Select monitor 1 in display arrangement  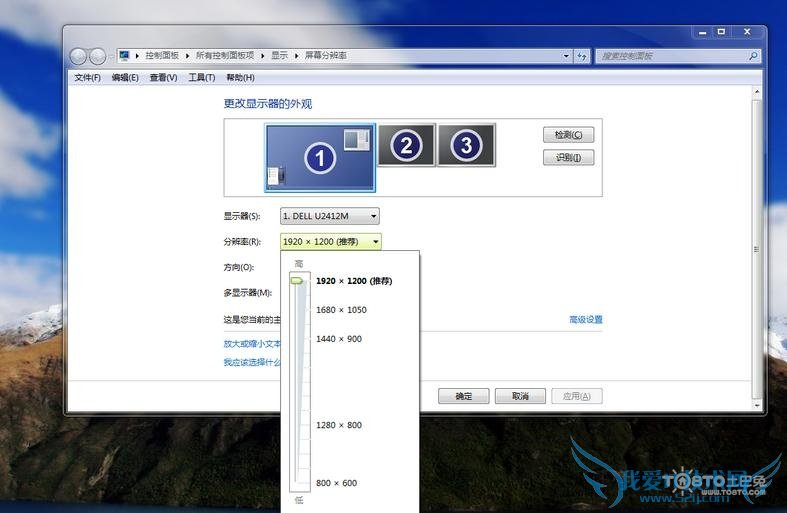(x=320, y=157)
